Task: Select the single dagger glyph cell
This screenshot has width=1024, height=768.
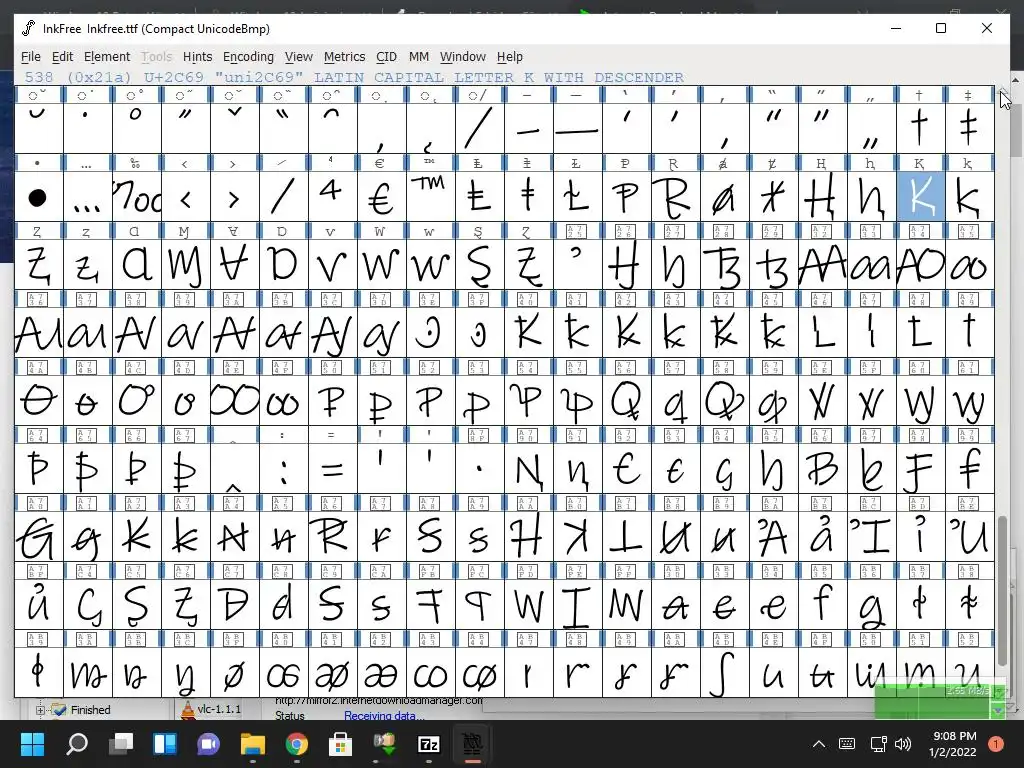Action: pyautogui.click(x=920, y=128)
